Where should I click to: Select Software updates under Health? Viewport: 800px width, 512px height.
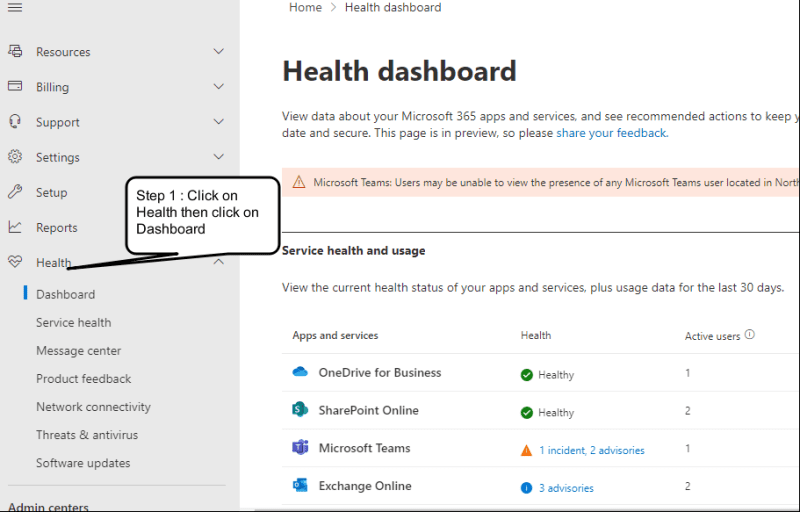83,463
